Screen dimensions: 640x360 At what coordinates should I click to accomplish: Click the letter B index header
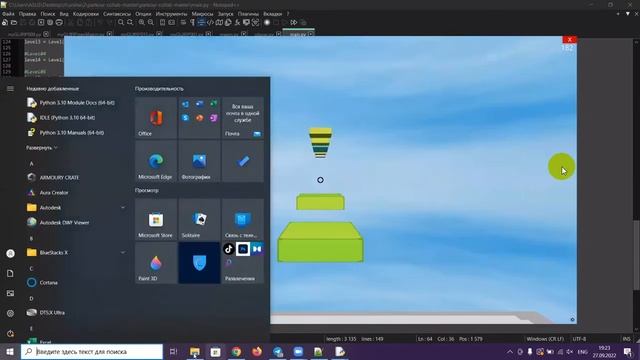(31, 238)
